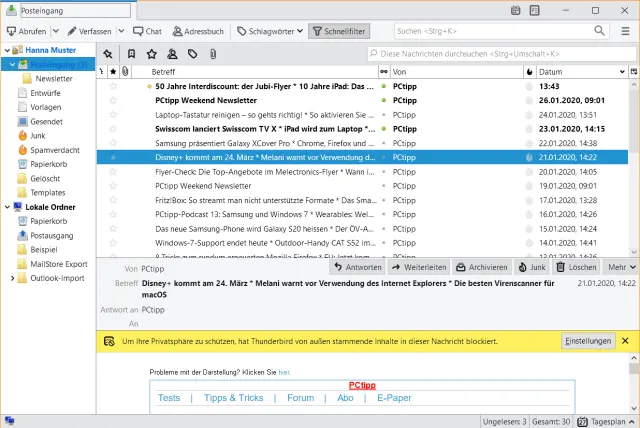640x428 pixels.
Task: Collapse the Hanna Muster account
Action: click(x=7, y=50)
